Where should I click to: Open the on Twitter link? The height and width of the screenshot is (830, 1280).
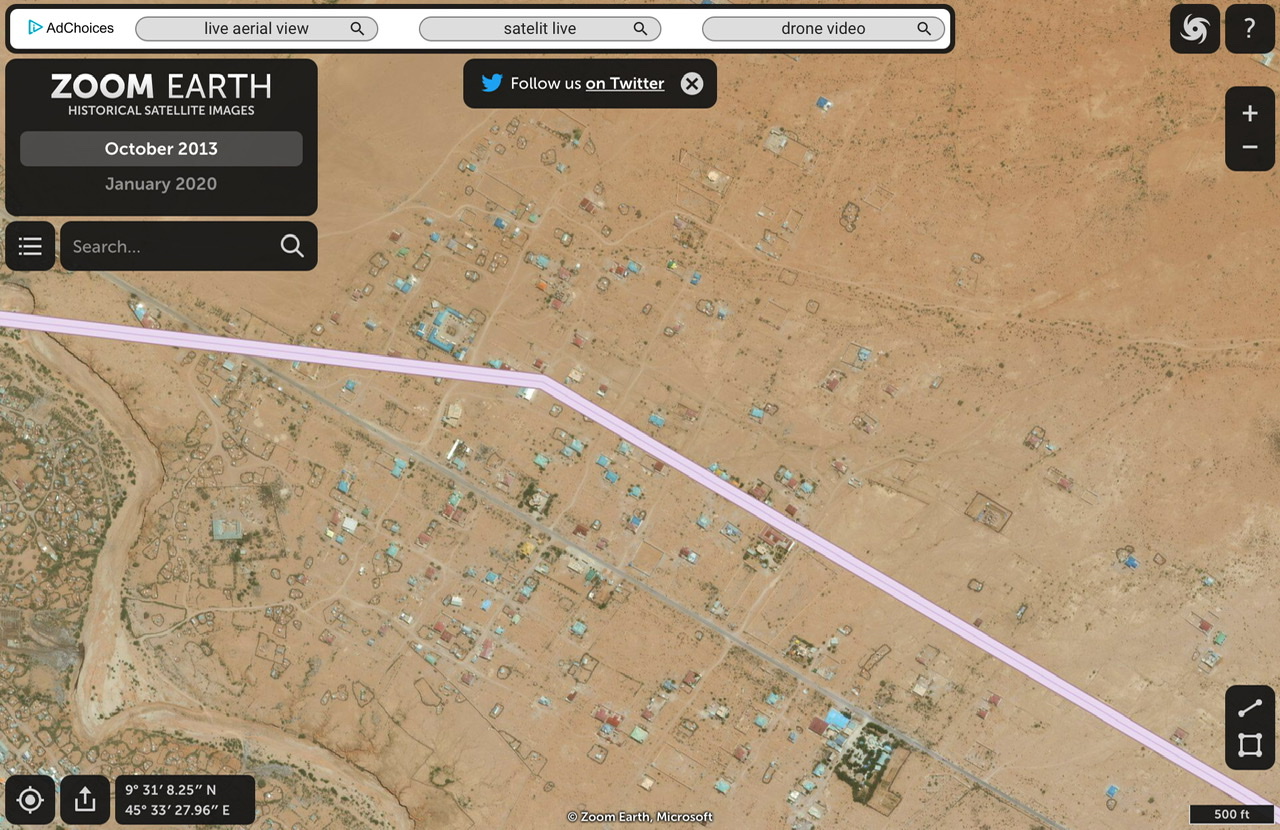[625, 84]
